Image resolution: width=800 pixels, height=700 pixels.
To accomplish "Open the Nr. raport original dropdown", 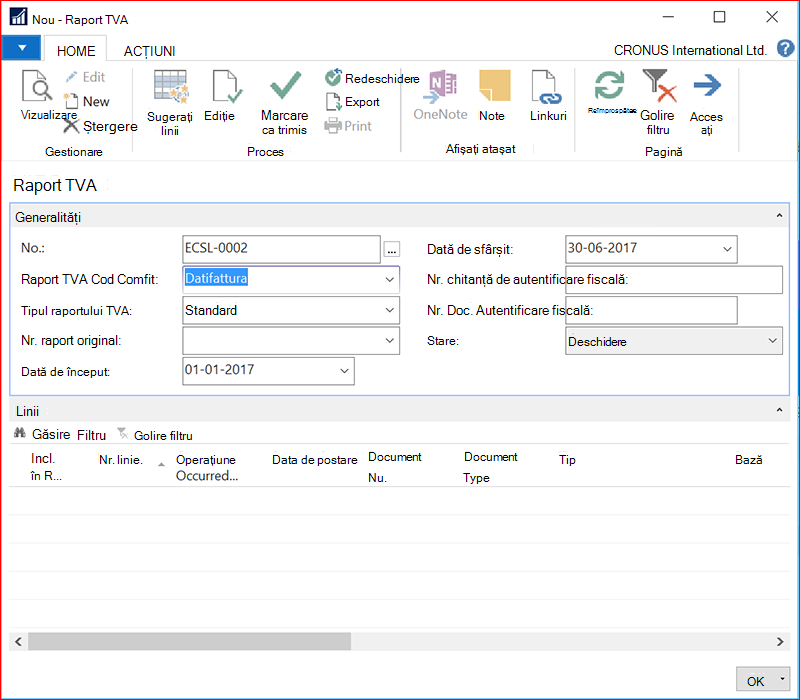I will (x=390, y=341).
